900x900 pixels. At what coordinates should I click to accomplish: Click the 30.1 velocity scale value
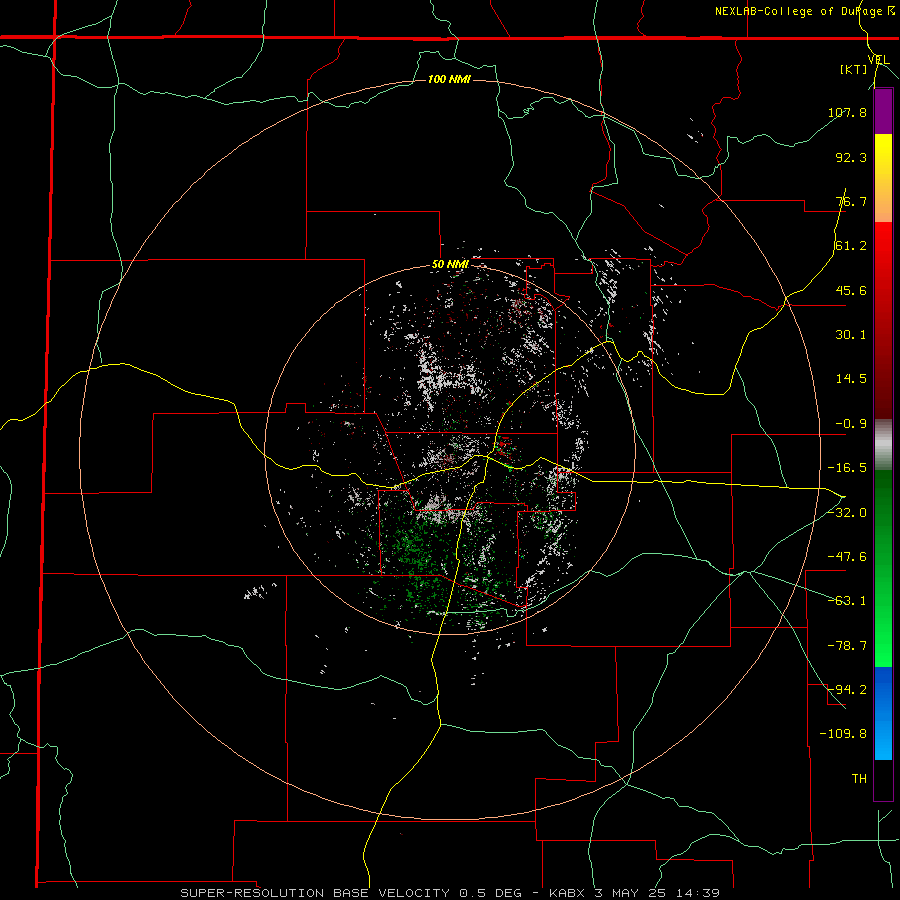click(851, 335)
